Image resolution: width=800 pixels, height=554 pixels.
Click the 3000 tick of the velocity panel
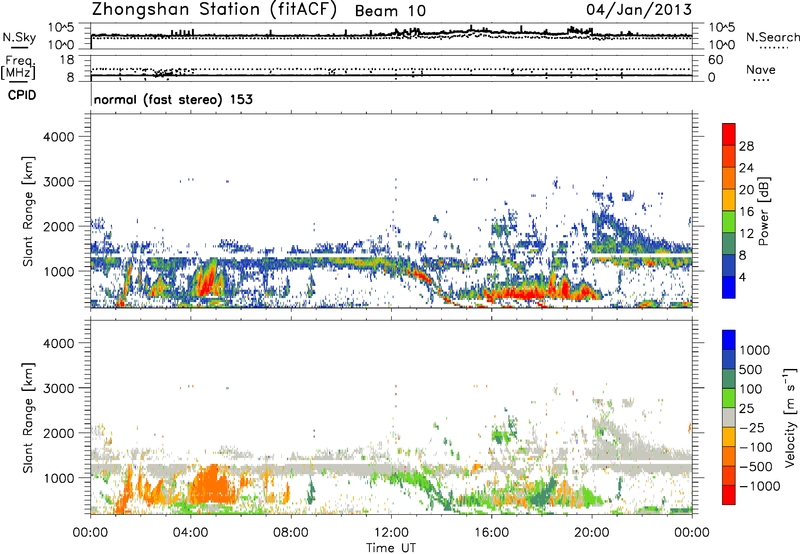point(58,388)
